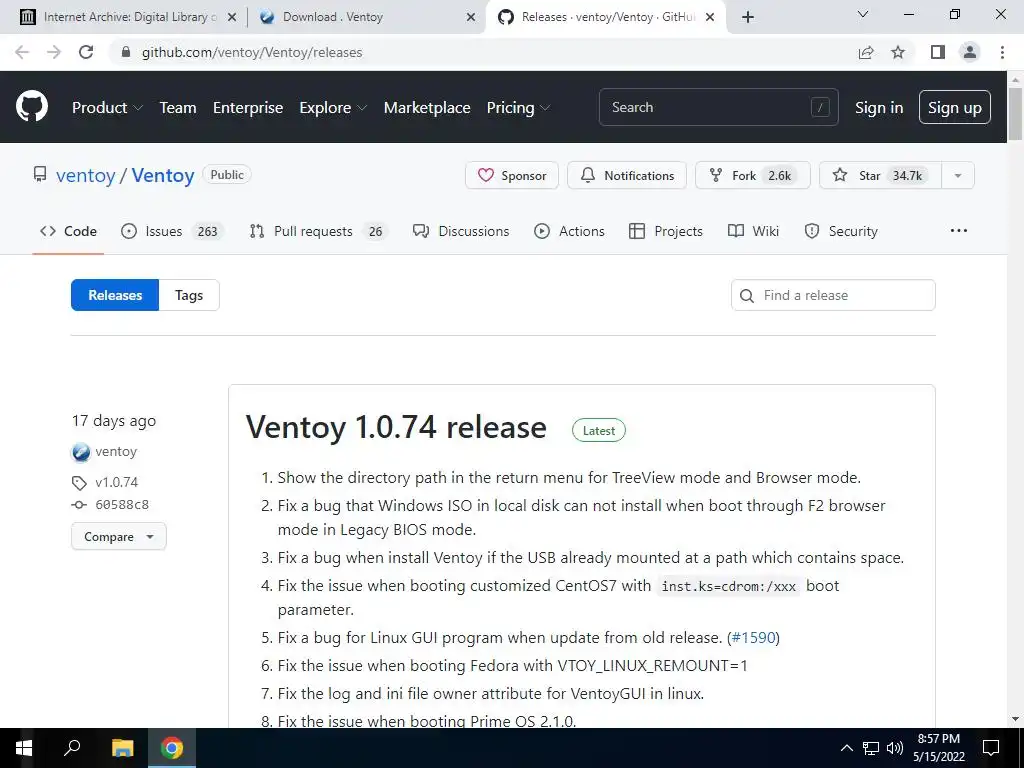Viewport: 1024px width, 768px height.
Task: Open the Actions tab
Action: 569,231
